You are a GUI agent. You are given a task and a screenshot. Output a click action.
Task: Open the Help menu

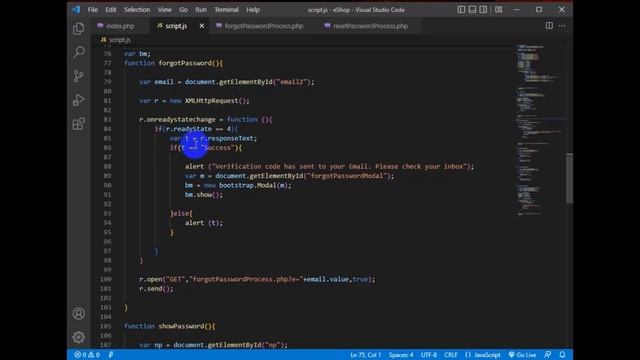pyautogui.click(x=253, y=9)
